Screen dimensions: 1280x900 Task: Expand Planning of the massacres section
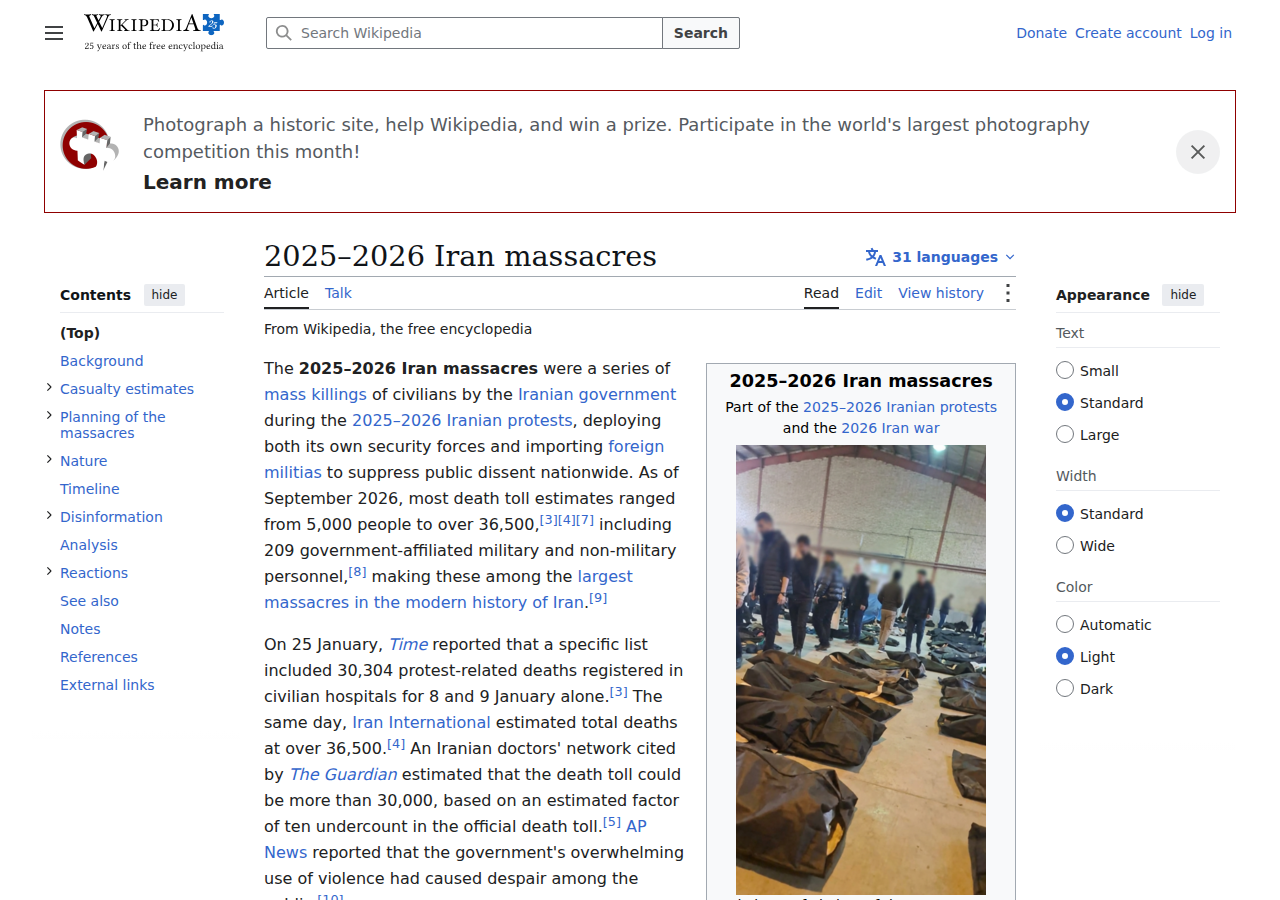pyautogui.click(x=49, y=416)
